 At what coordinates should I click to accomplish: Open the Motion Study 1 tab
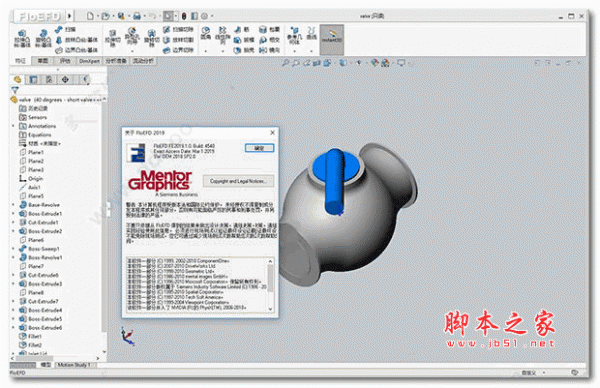pyautogui.click(x=74, y=365)
